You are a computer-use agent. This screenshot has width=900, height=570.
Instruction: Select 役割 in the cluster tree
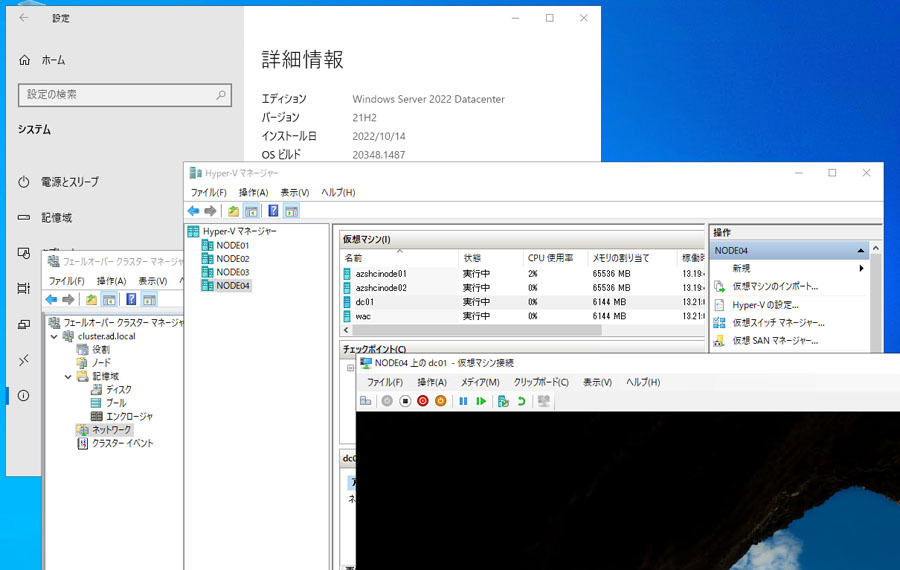tap(100, 350)
